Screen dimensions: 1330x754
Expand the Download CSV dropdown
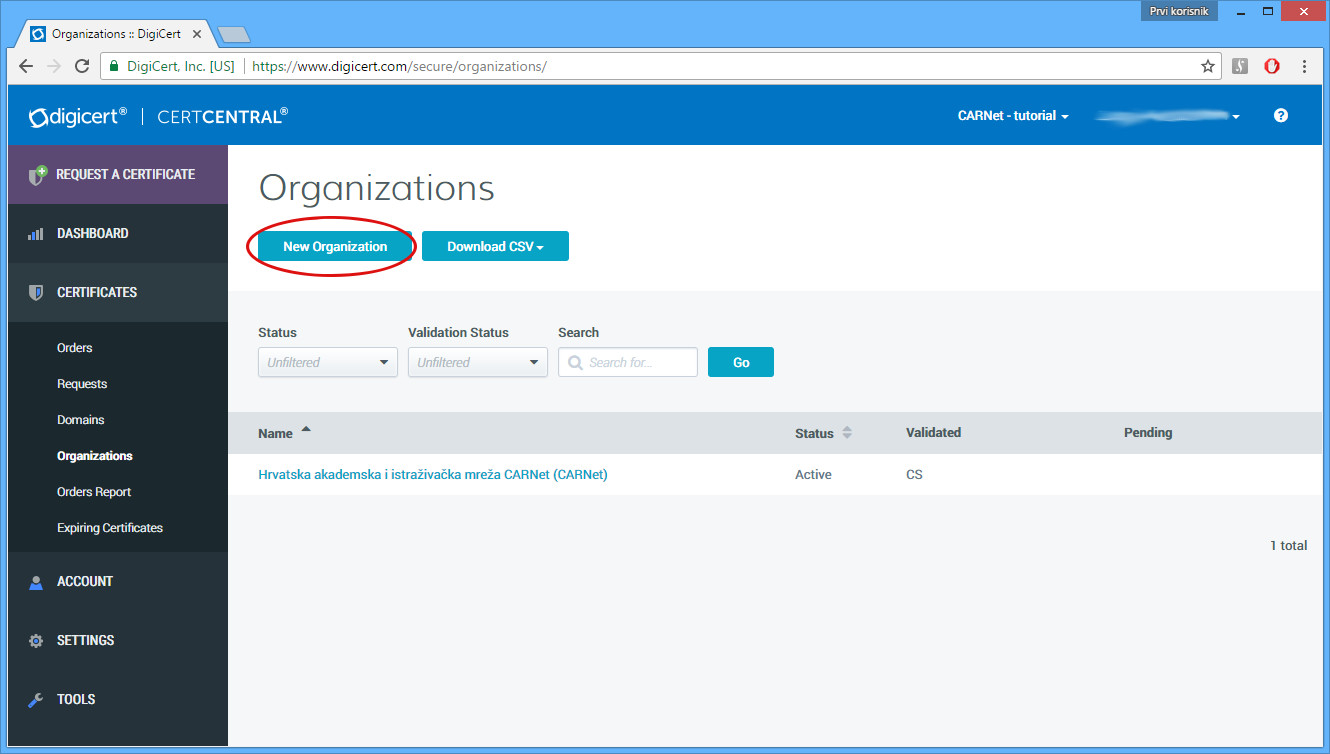[495, 246]
